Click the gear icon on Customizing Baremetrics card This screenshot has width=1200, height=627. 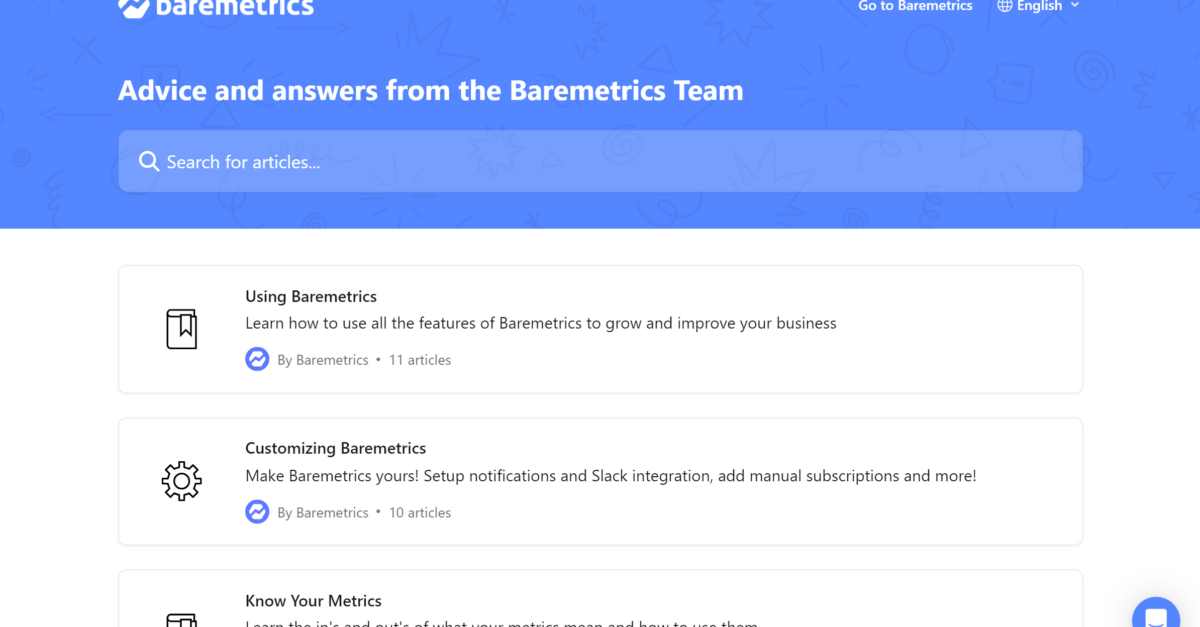181,481
